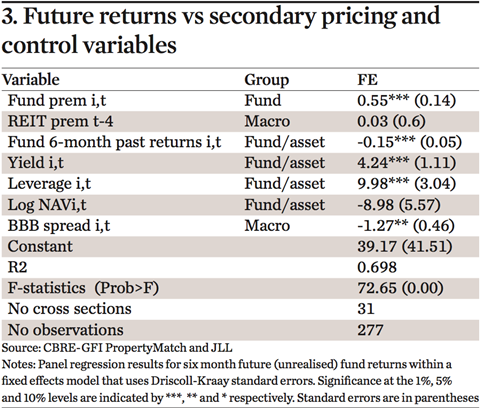Select the 'Group' column header

[267, 80]
